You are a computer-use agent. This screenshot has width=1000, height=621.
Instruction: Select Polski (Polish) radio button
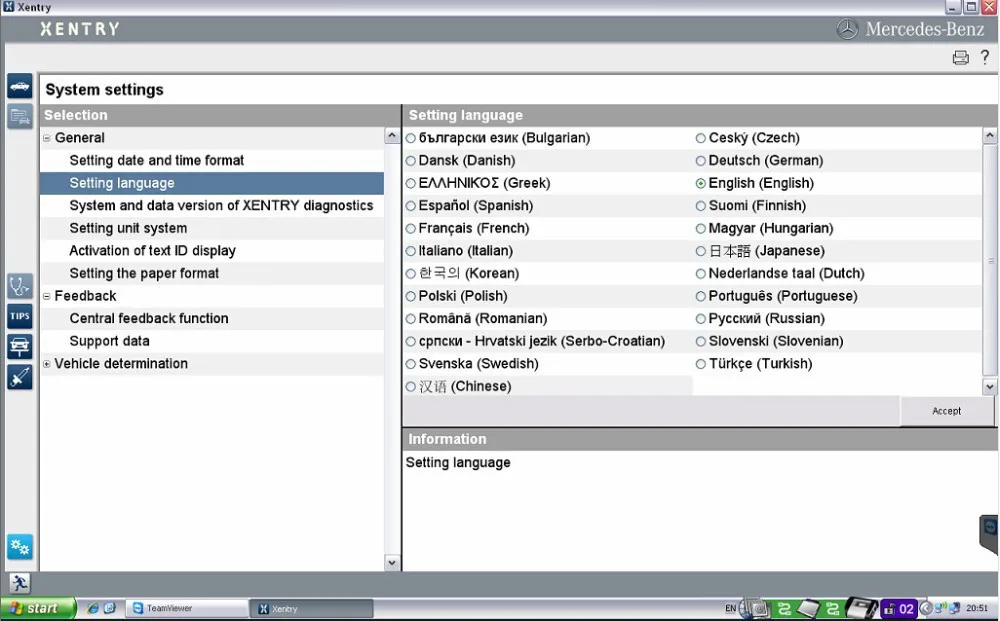[x=411, y=296]
